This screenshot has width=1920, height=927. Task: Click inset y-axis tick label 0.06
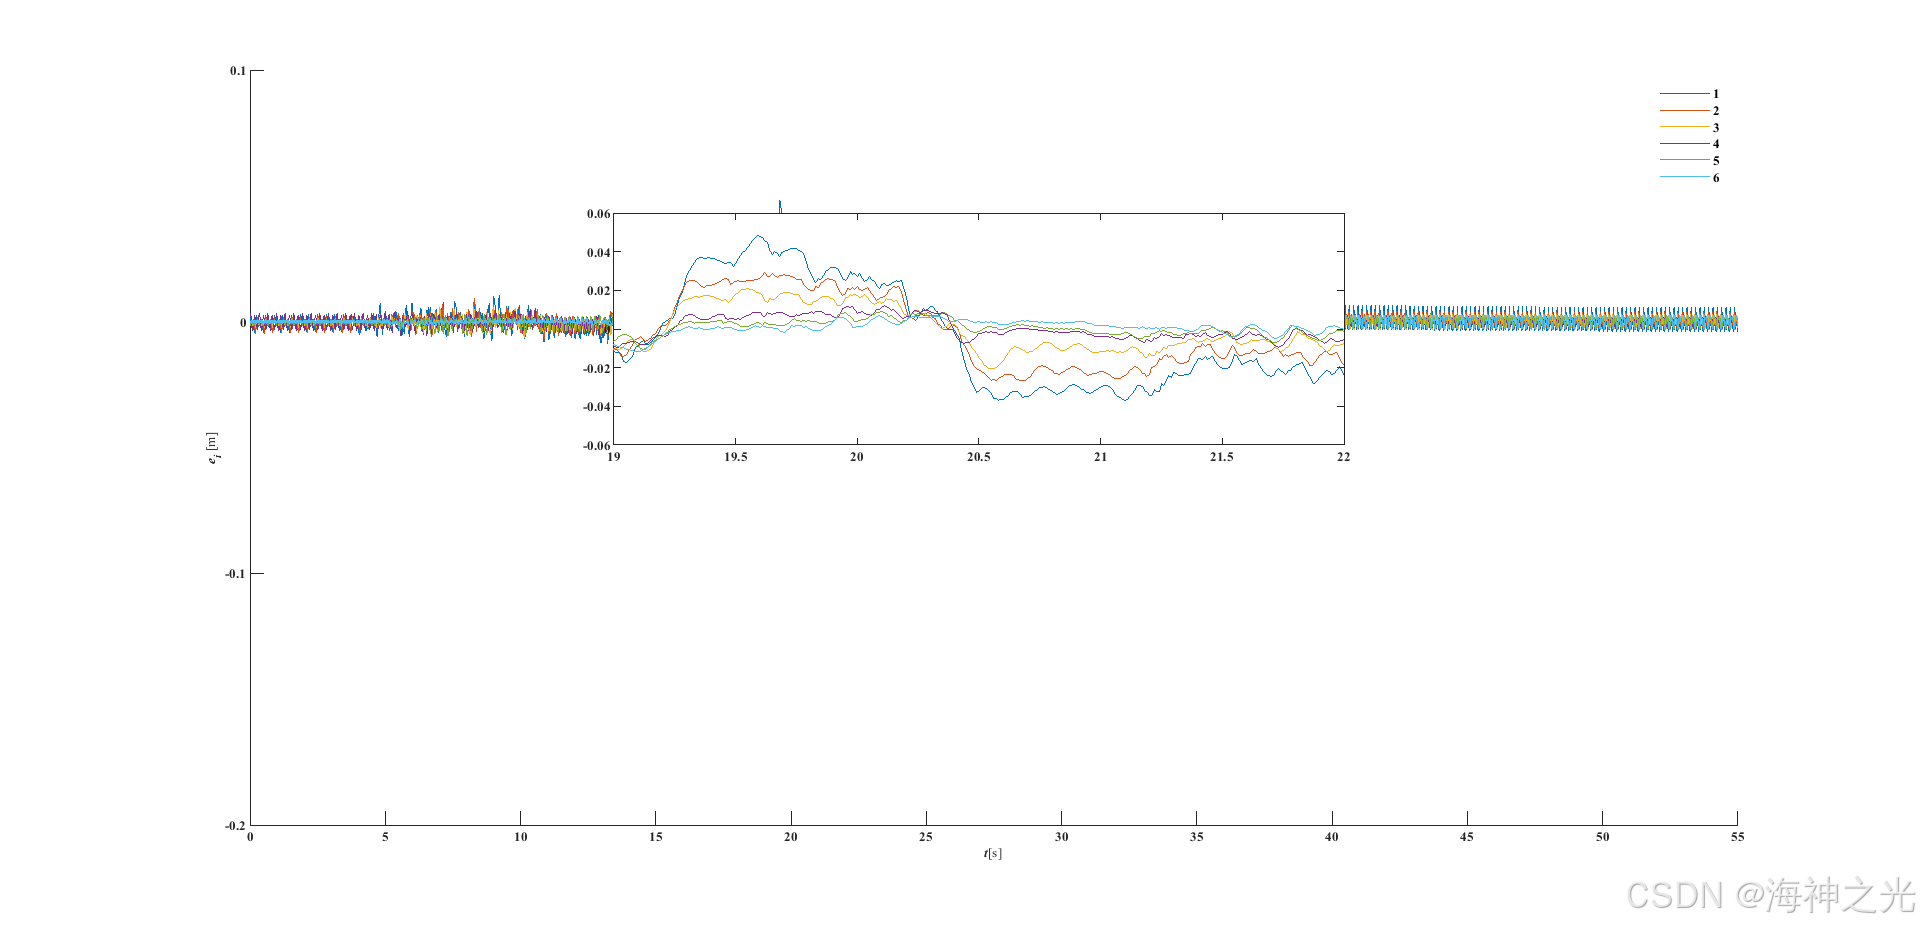click(x=598, y=214)
